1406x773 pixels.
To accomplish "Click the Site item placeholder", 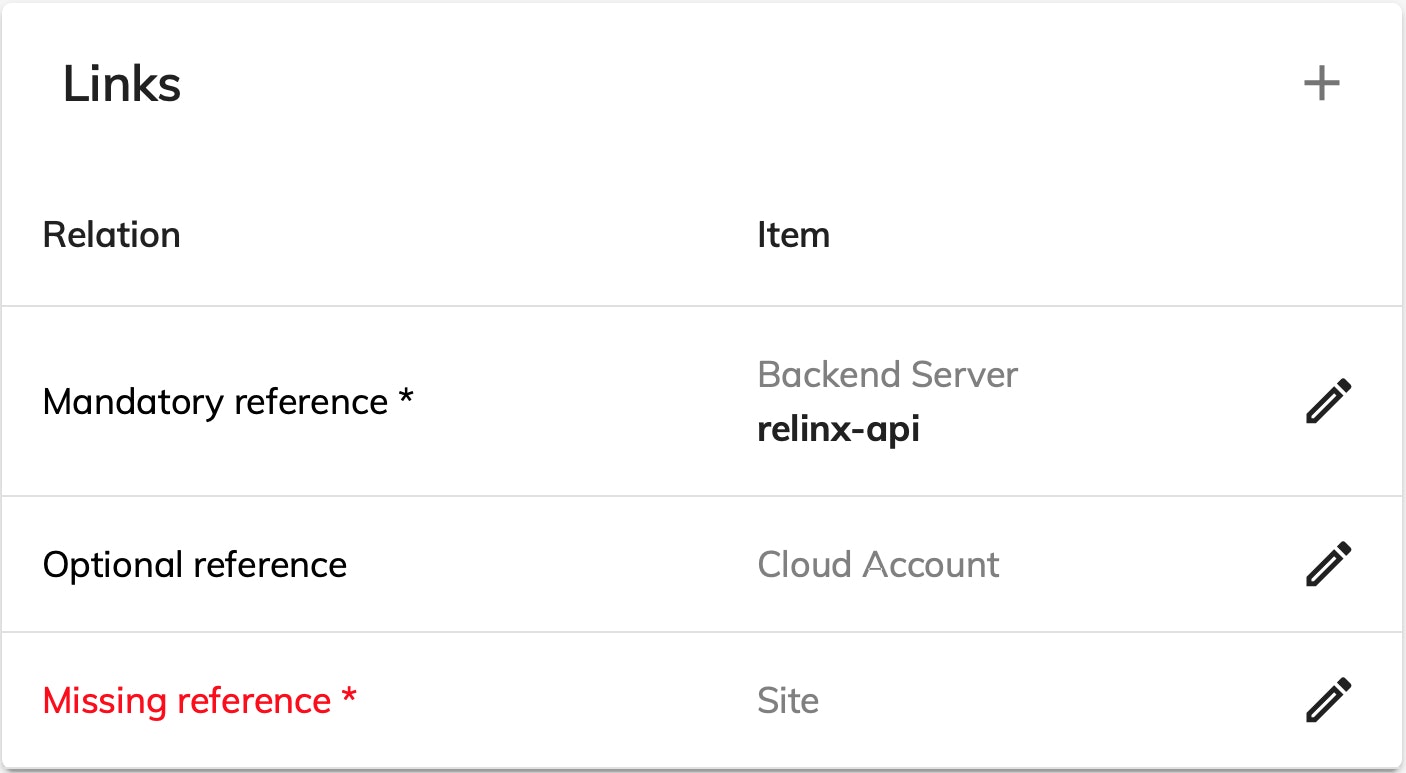I will pos(788,701).
